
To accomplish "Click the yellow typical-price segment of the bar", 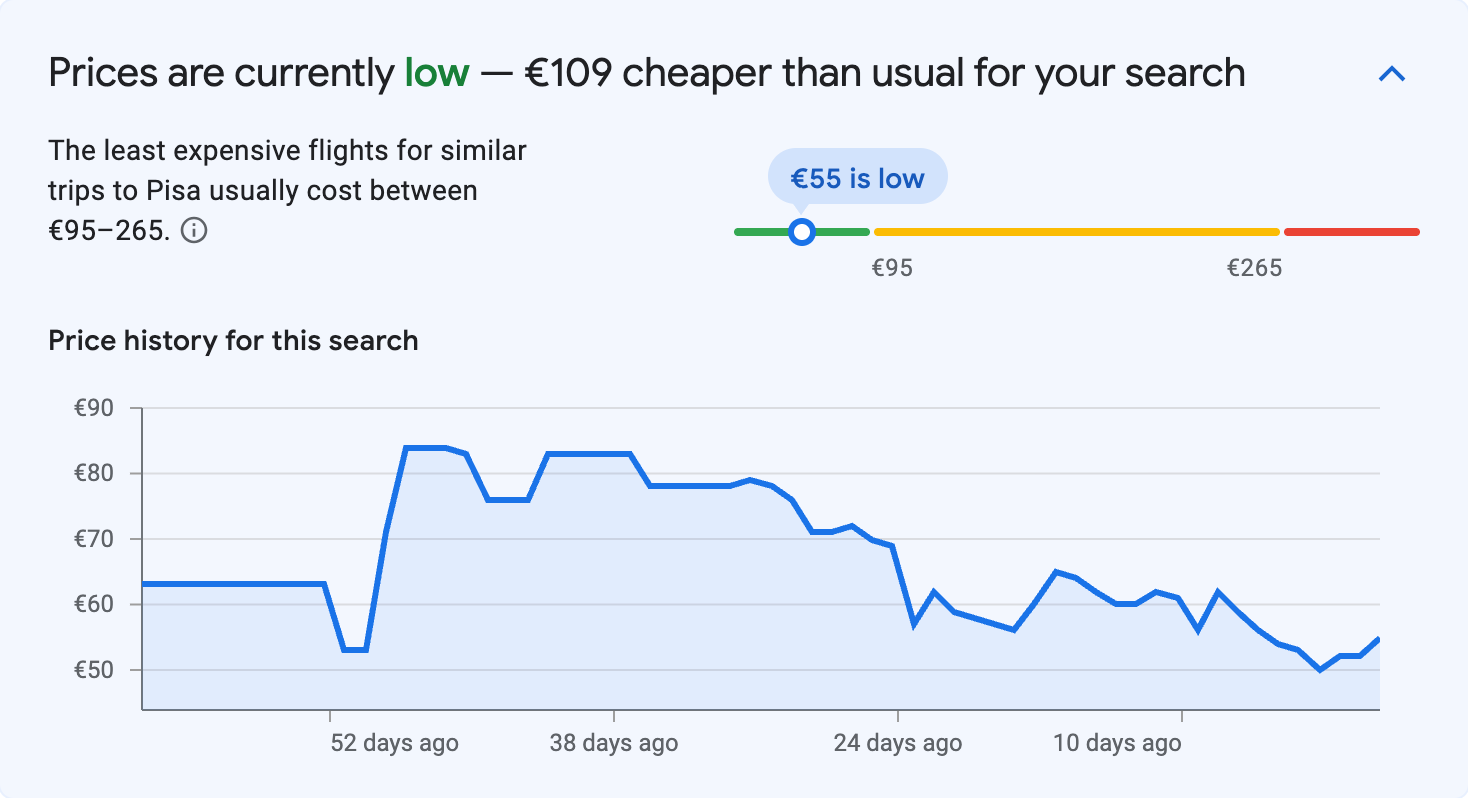I will click(x=1075, y=231).
